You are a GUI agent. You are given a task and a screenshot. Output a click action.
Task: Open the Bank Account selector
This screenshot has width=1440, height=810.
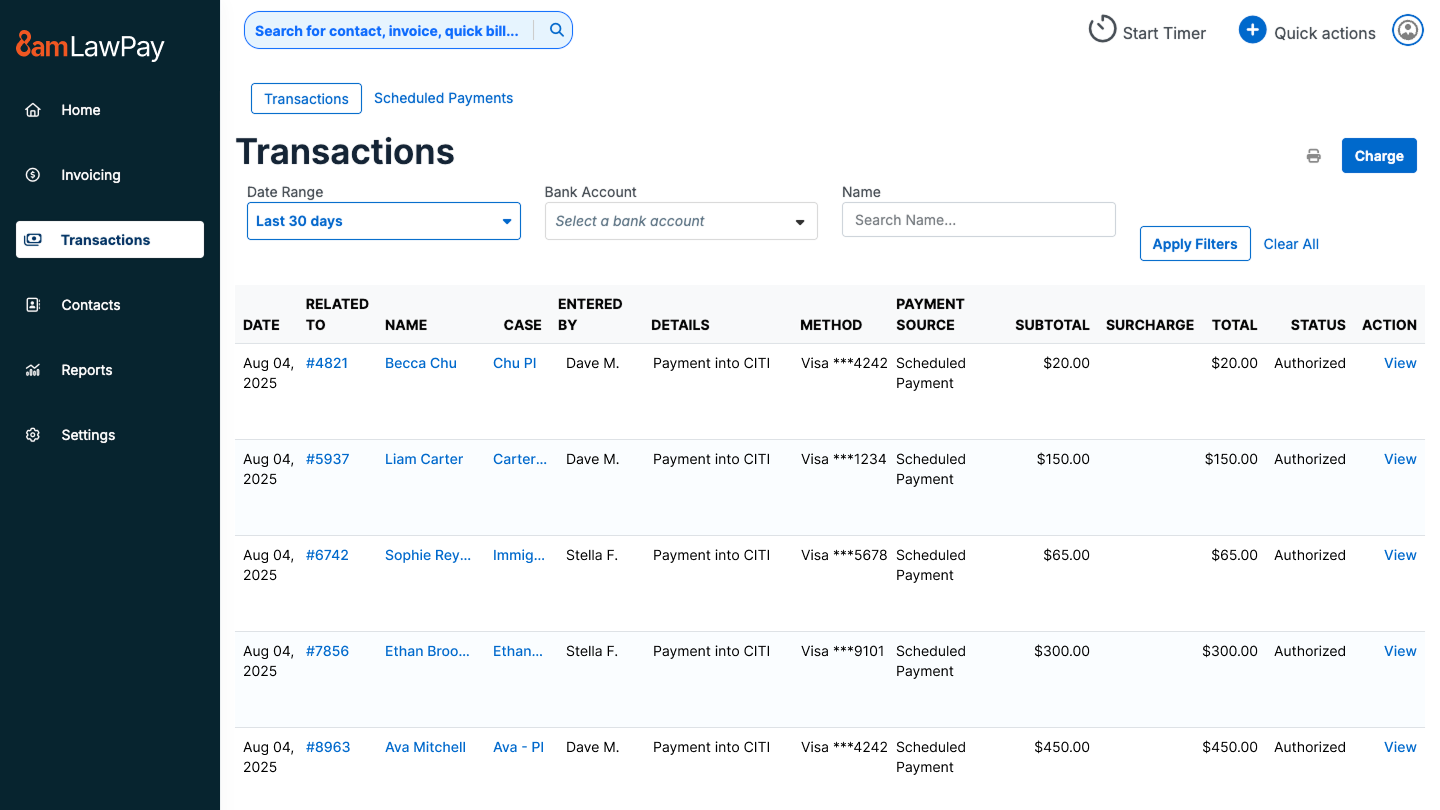(680, 221)
